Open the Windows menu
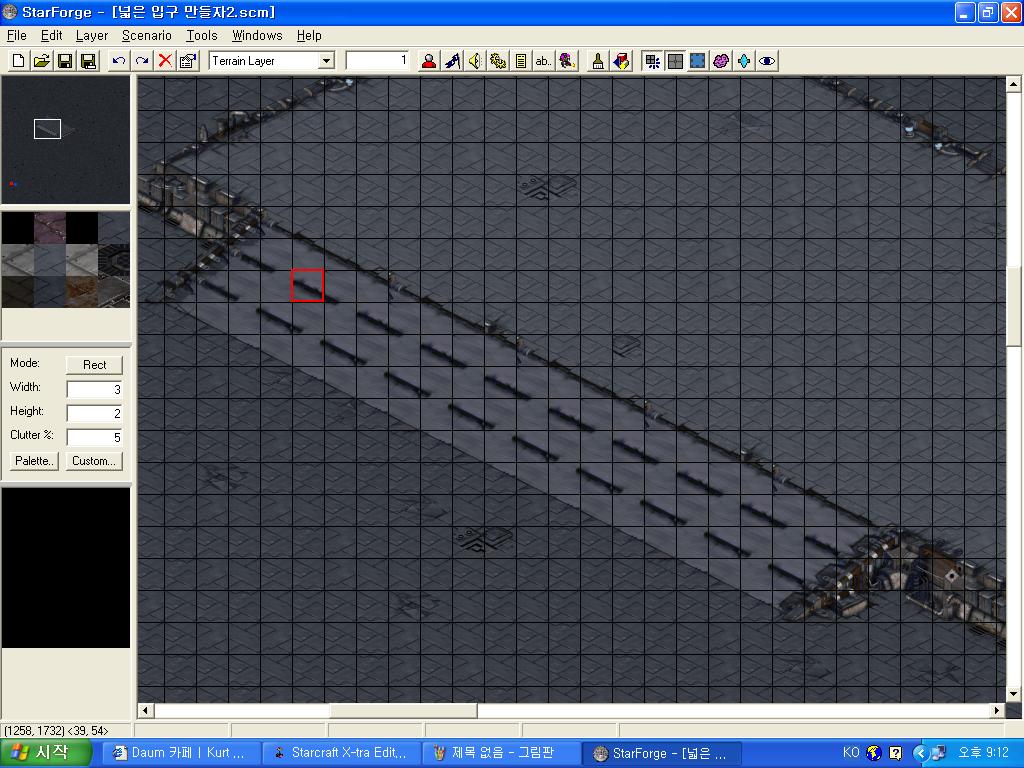The height and width of the screenshot is (768, 1024). click(x=257, y=35)
